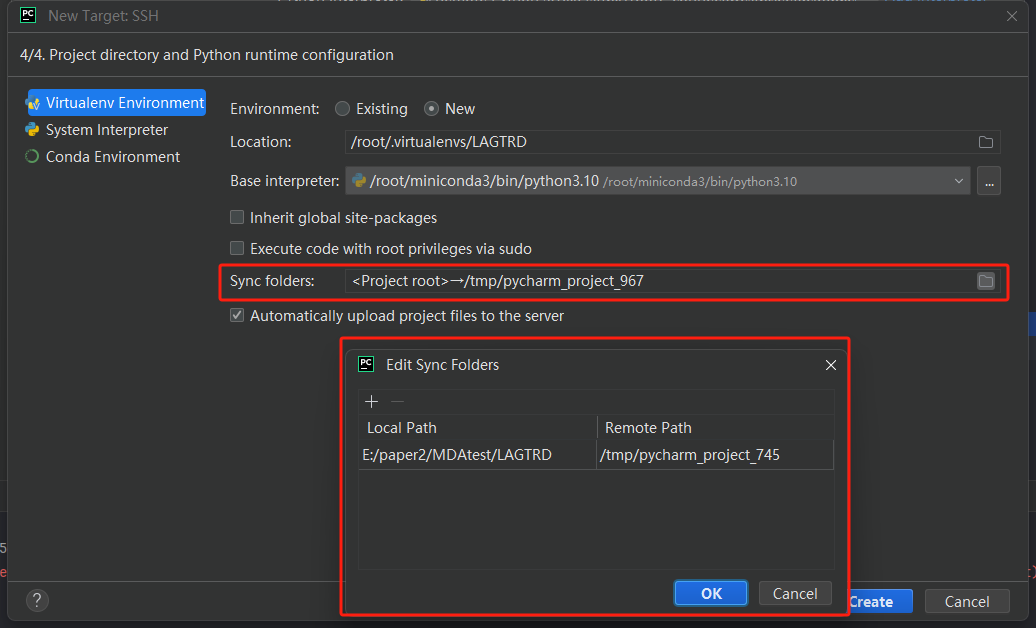Click the Local Path column header

pos(478,428)
